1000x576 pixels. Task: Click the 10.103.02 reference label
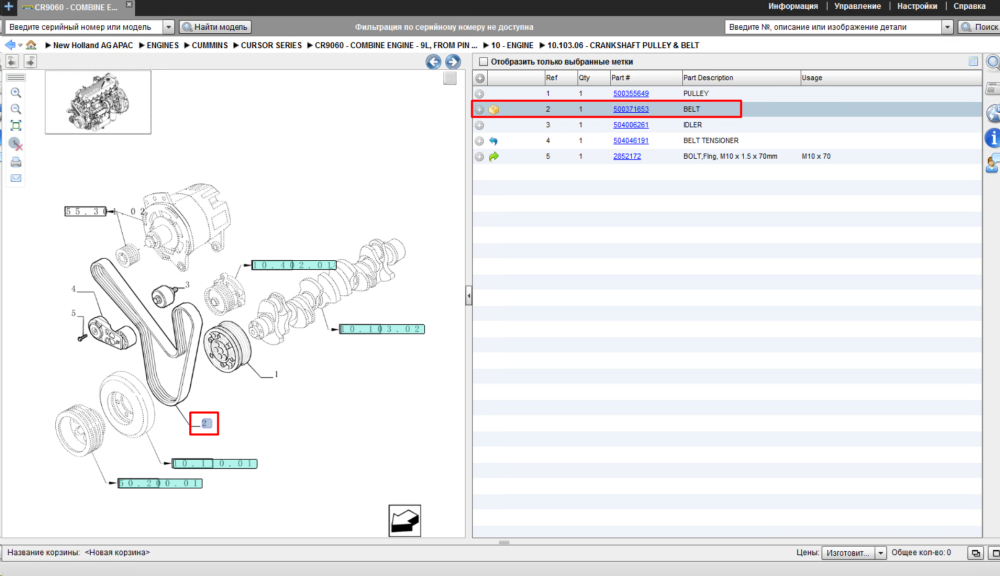click(x=381, y=329)
